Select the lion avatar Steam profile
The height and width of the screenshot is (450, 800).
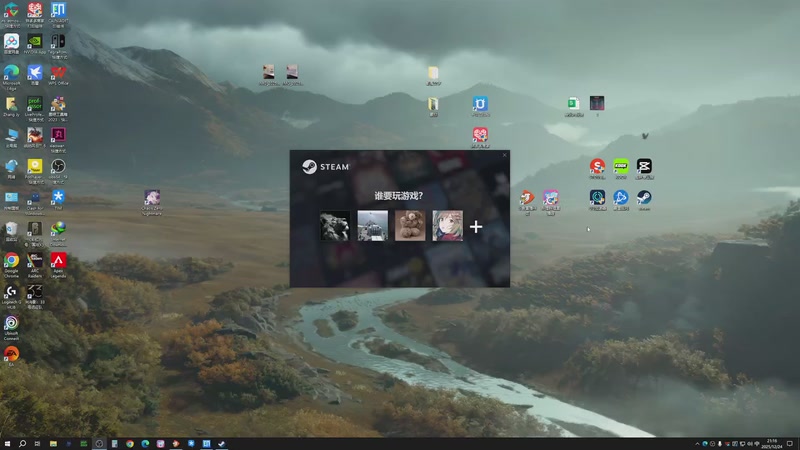pos(335,226)
